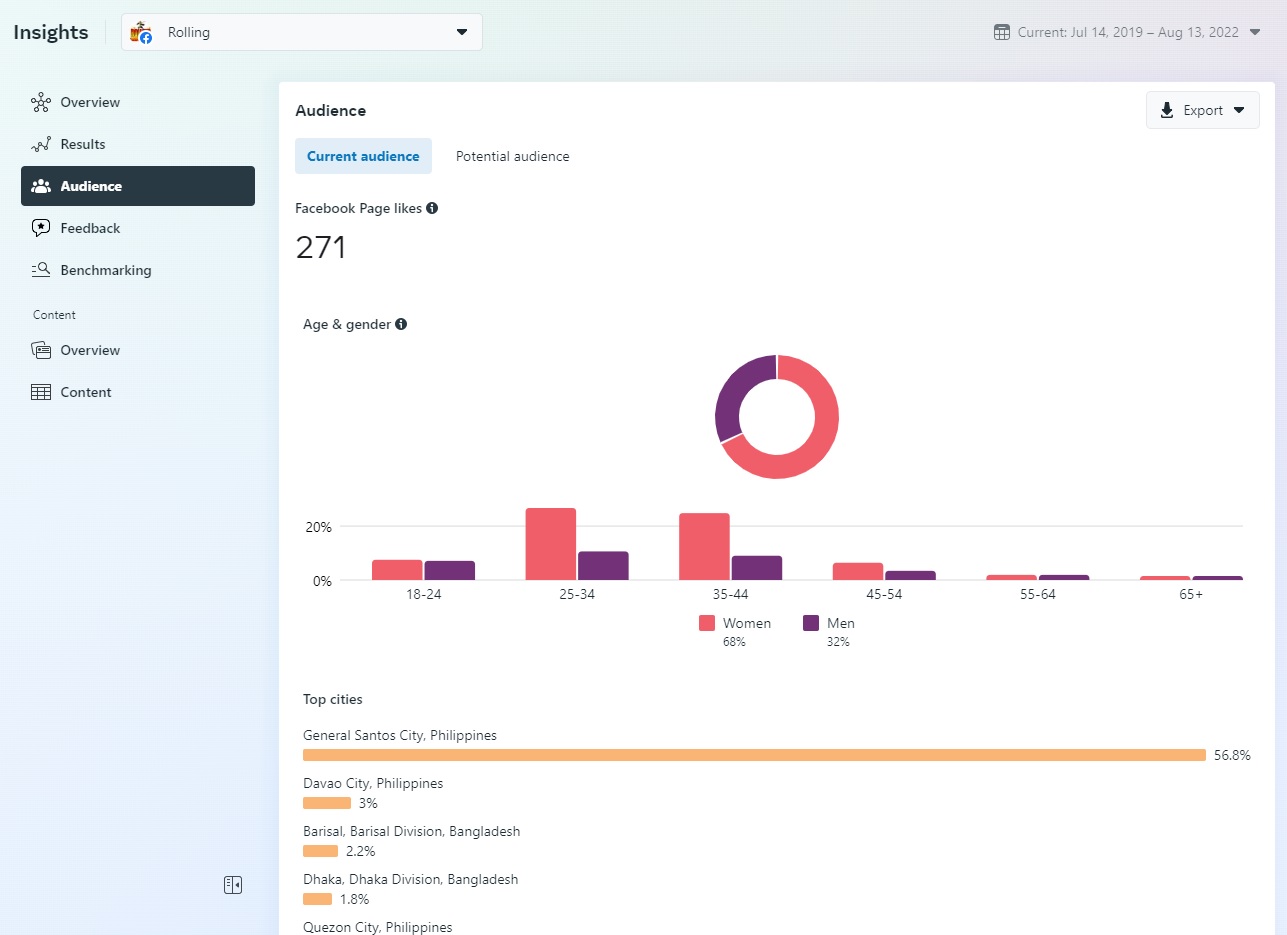Click the Content table grid icon
This screenshot has height=935, width=1287.
coord(41,392)
